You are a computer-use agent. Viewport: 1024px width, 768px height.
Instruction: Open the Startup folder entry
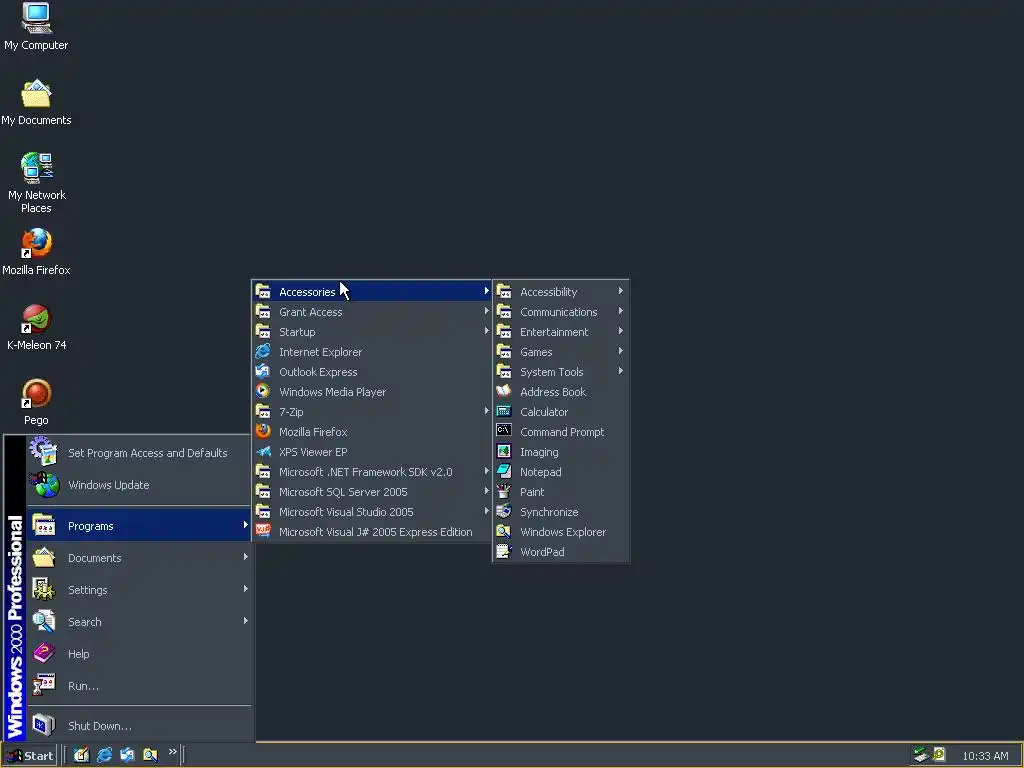[x=372, y=332]
